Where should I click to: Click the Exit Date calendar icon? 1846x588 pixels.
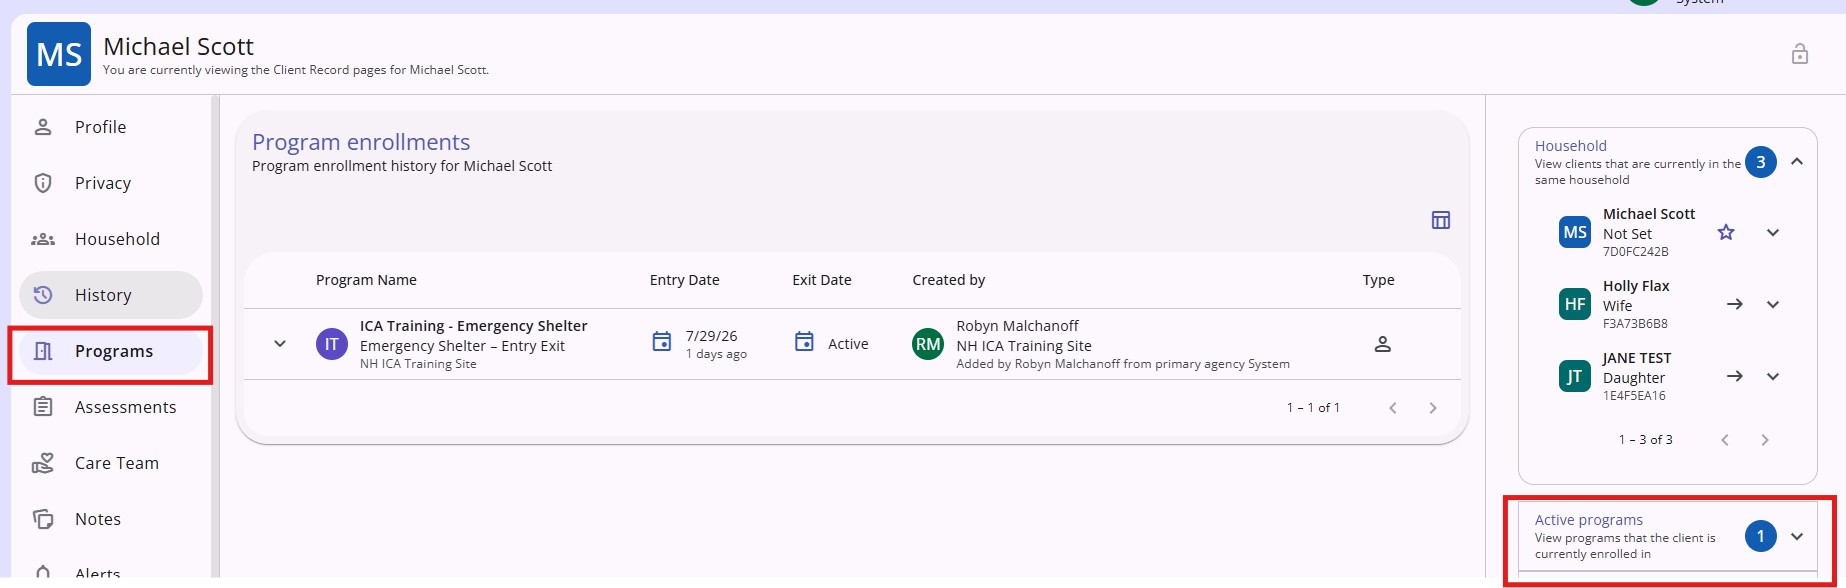(x=803, y=342)
